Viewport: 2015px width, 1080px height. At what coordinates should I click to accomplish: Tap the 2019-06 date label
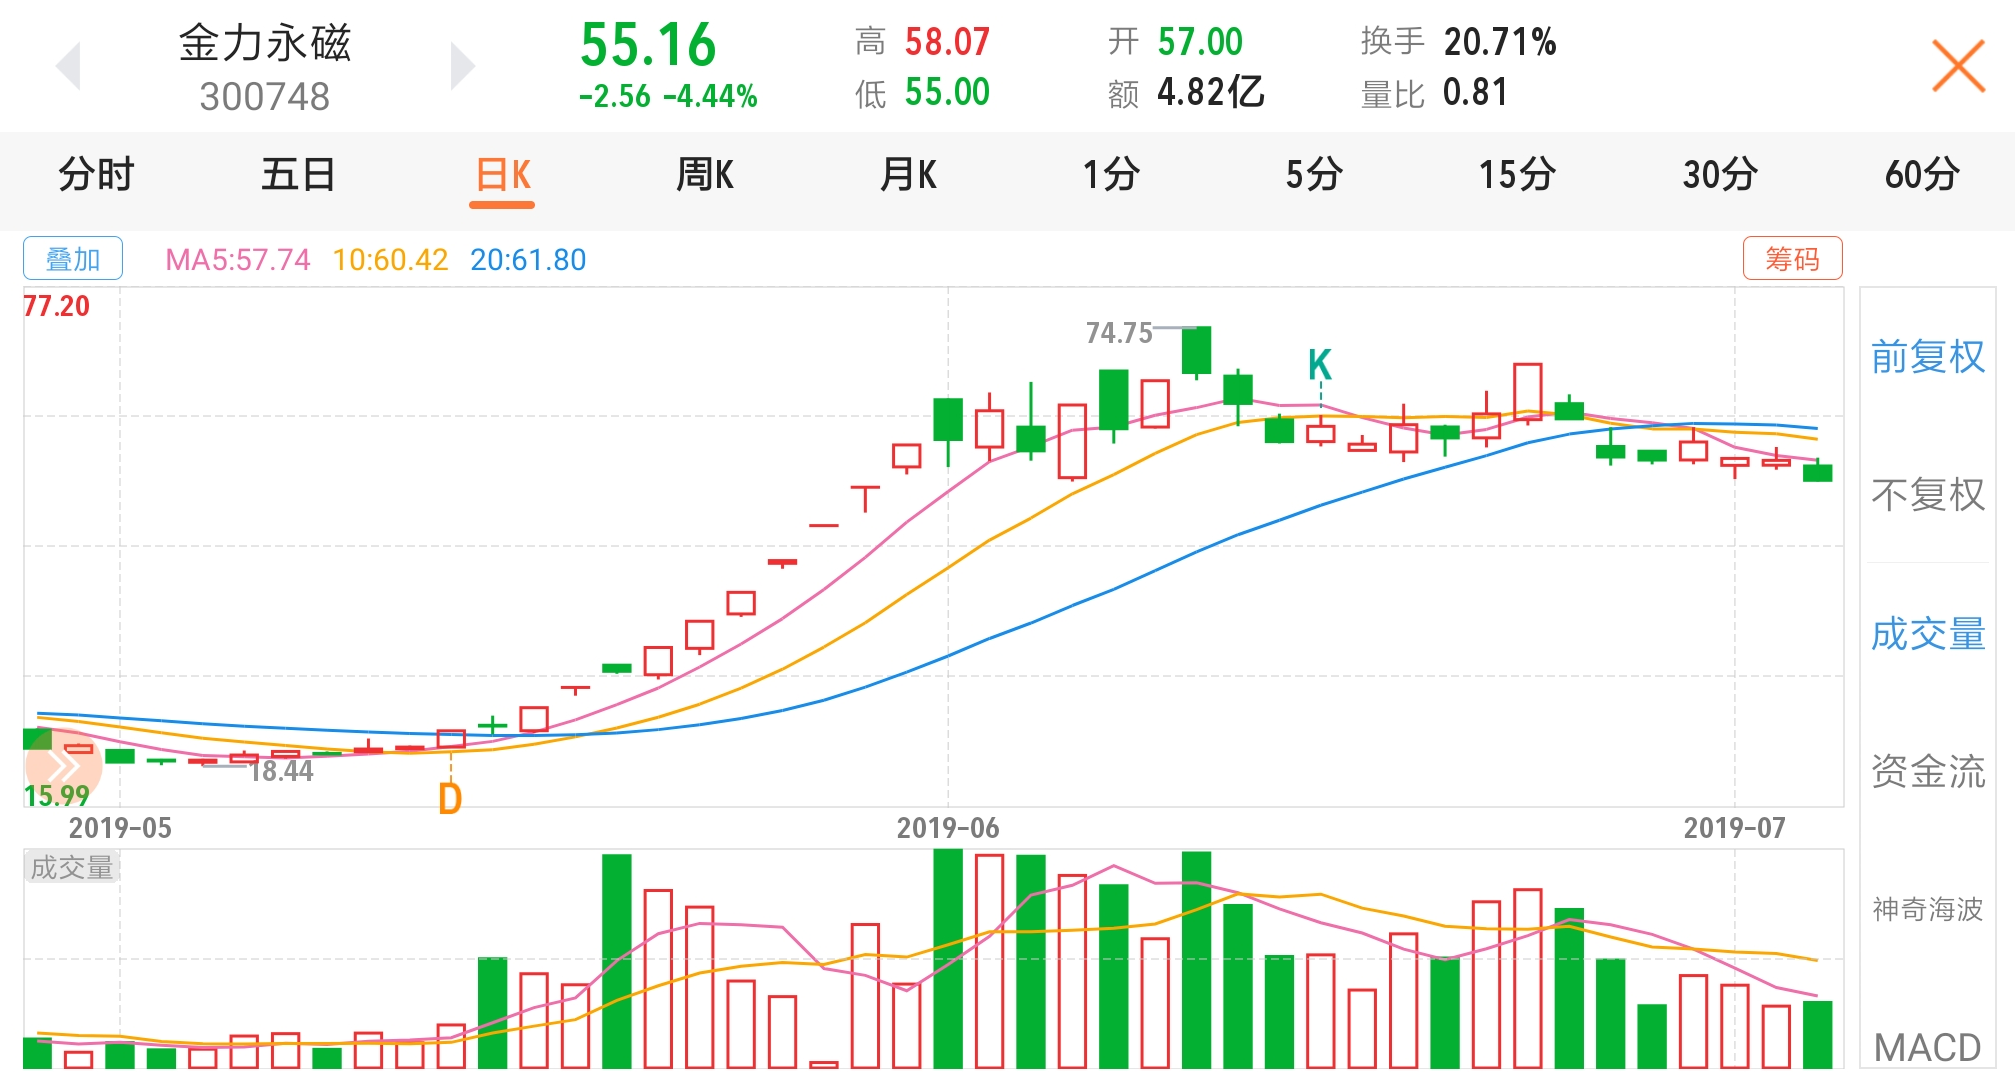[x=947, y=828]
